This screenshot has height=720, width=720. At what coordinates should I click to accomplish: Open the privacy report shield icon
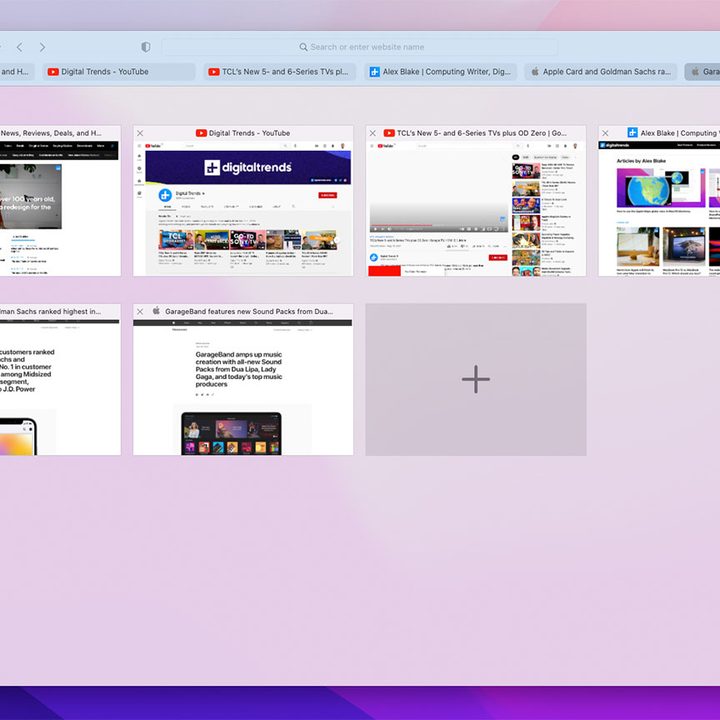[146, 47]
